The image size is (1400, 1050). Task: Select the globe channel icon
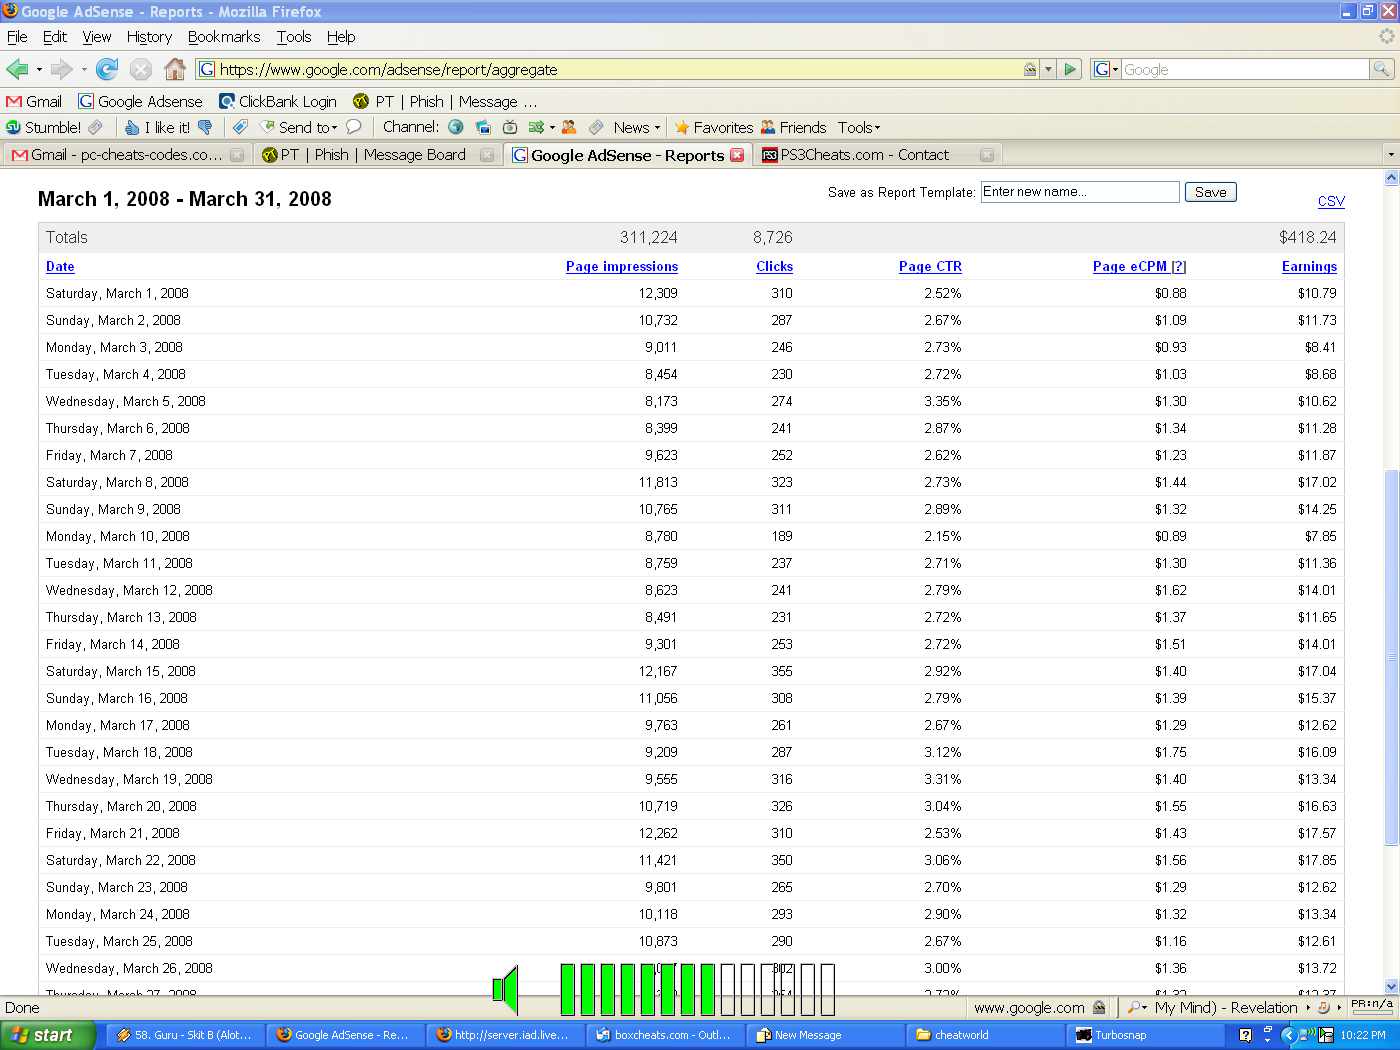(456, 127)
